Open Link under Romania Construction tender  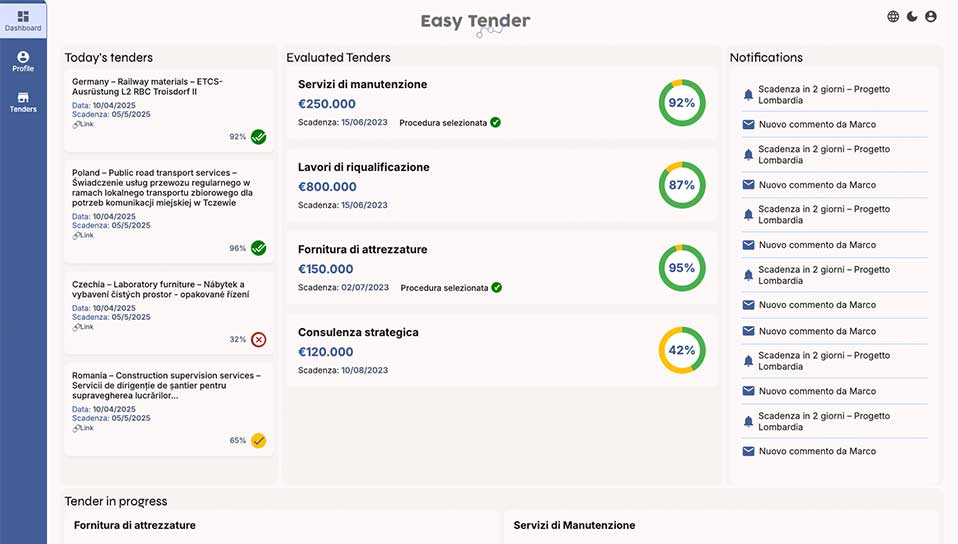83,428
